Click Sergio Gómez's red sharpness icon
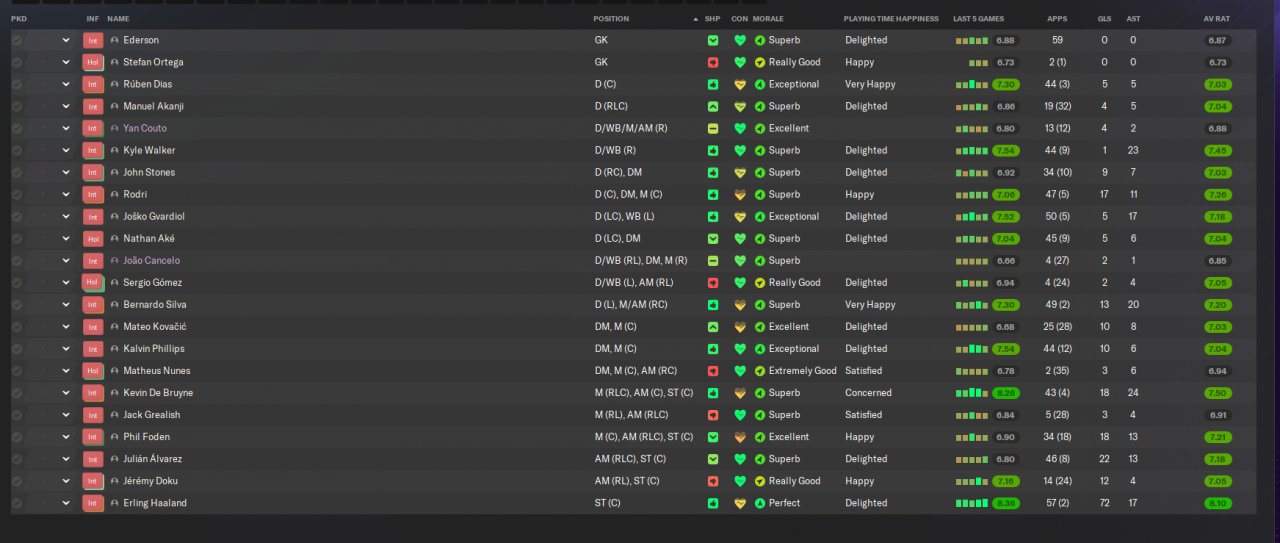The height and width of the screenshot is (543, 1280). pyautogui.click(x=713, y=283)
